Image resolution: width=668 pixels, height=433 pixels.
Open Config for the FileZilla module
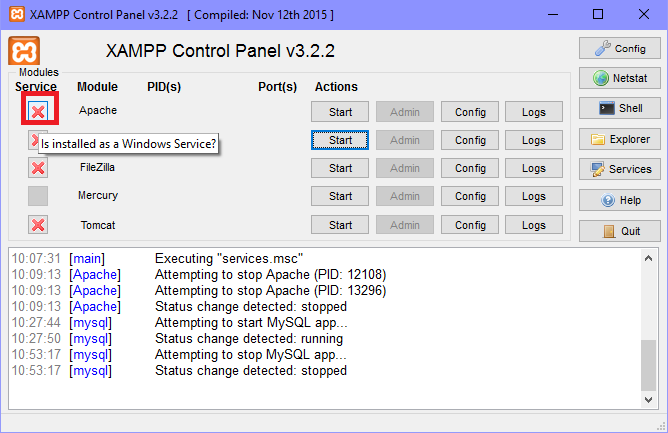click(x=469, y=168)
